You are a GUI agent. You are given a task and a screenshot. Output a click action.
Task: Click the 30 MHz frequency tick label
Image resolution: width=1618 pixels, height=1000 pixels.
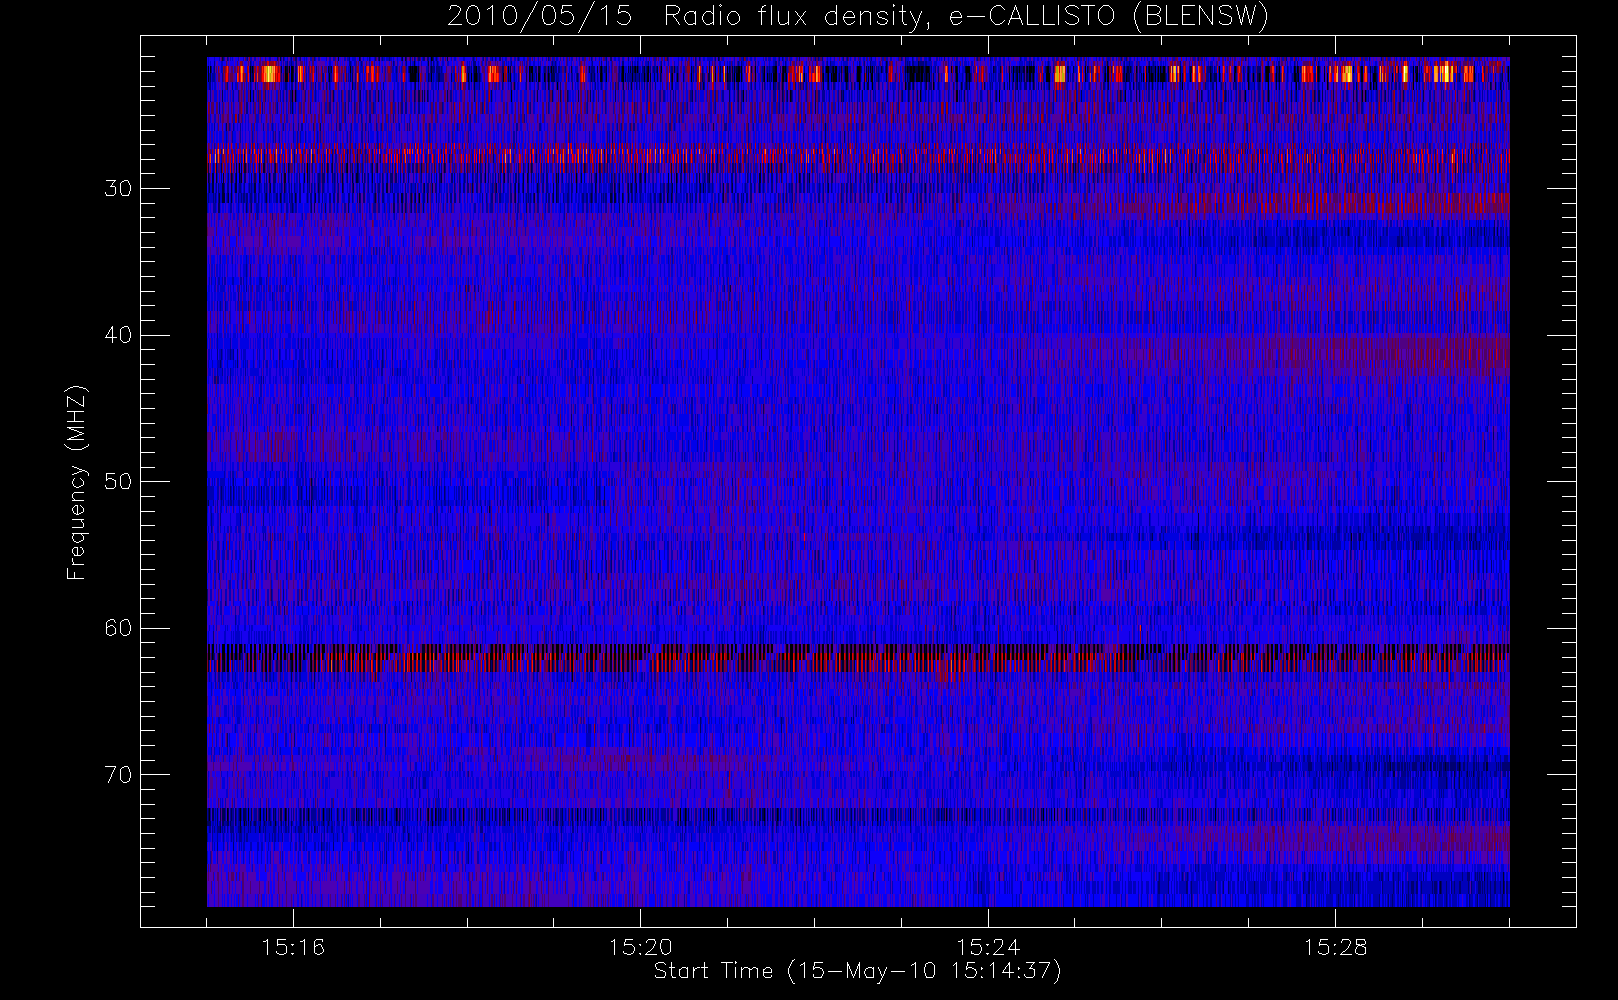118,189
